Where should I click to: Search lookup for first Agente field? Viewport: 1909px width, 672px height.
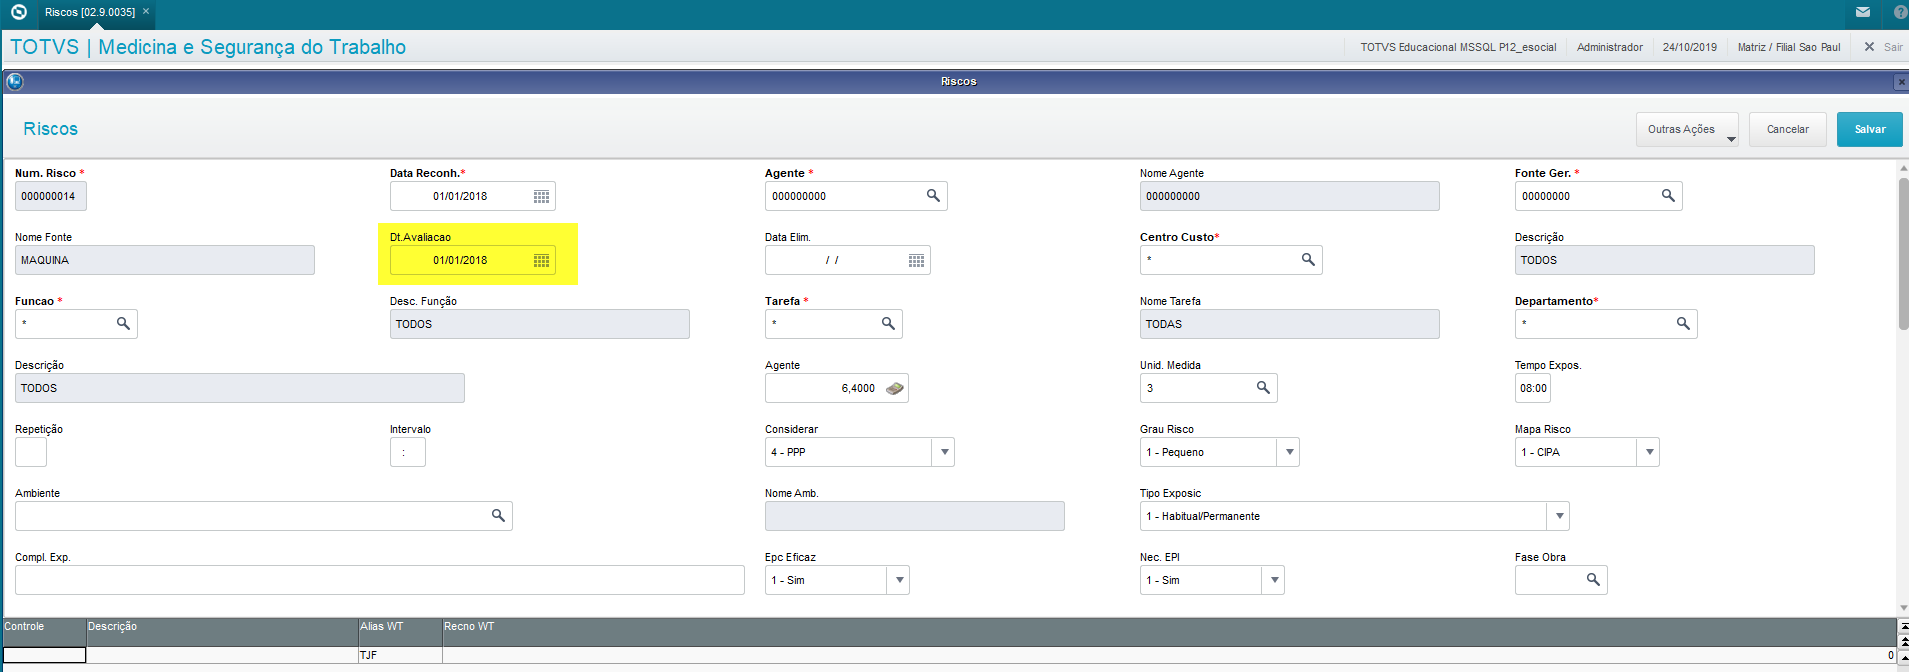click(x=933, y=196)
